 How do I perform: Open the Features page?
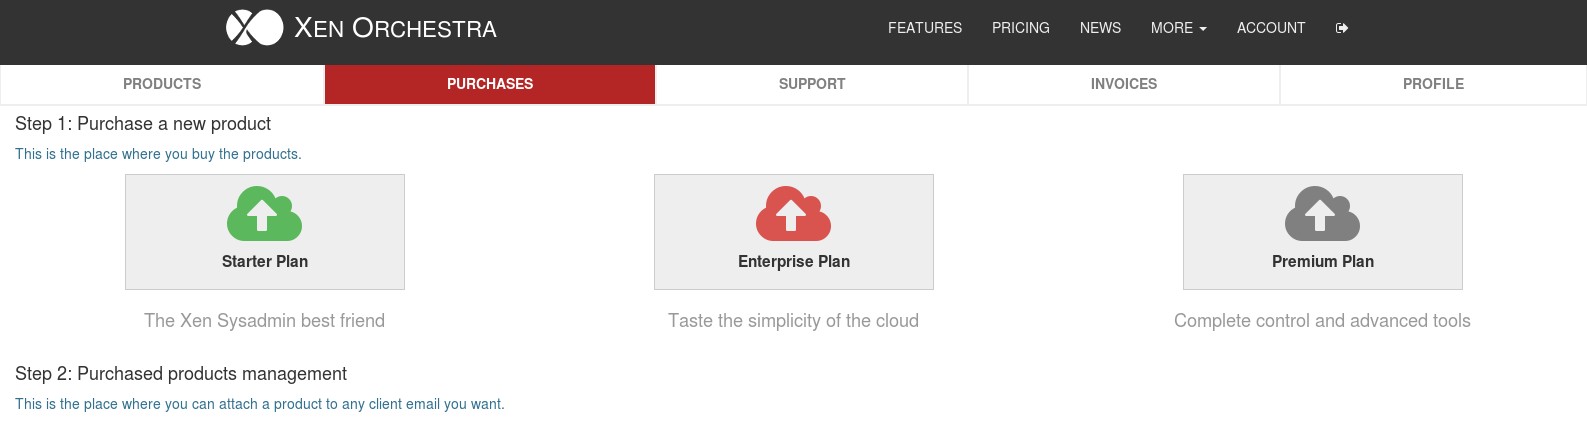point(925,28)
